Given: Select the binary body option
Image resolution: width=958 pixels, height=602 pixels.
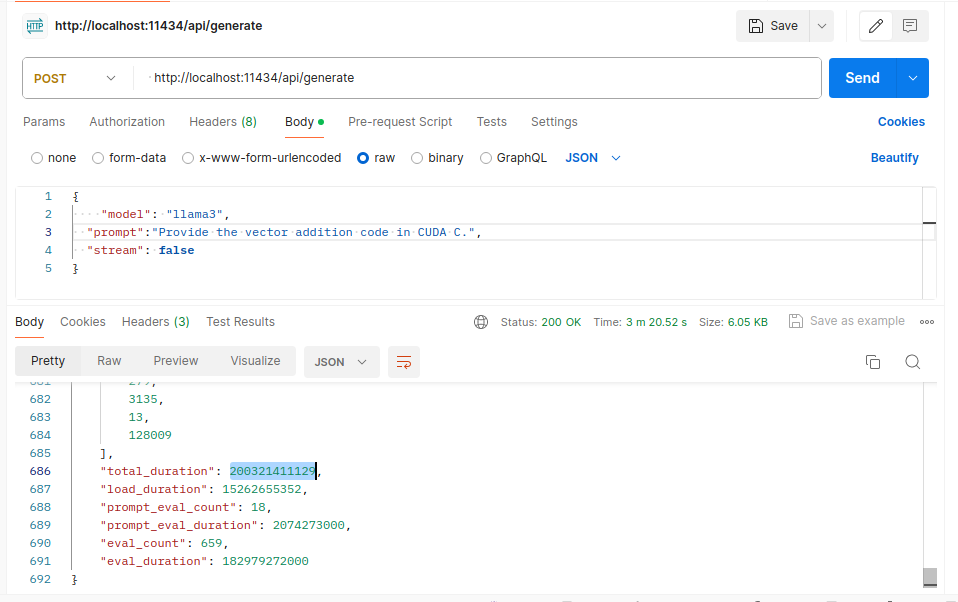Looking at the screenshot, I should (415, 157).
